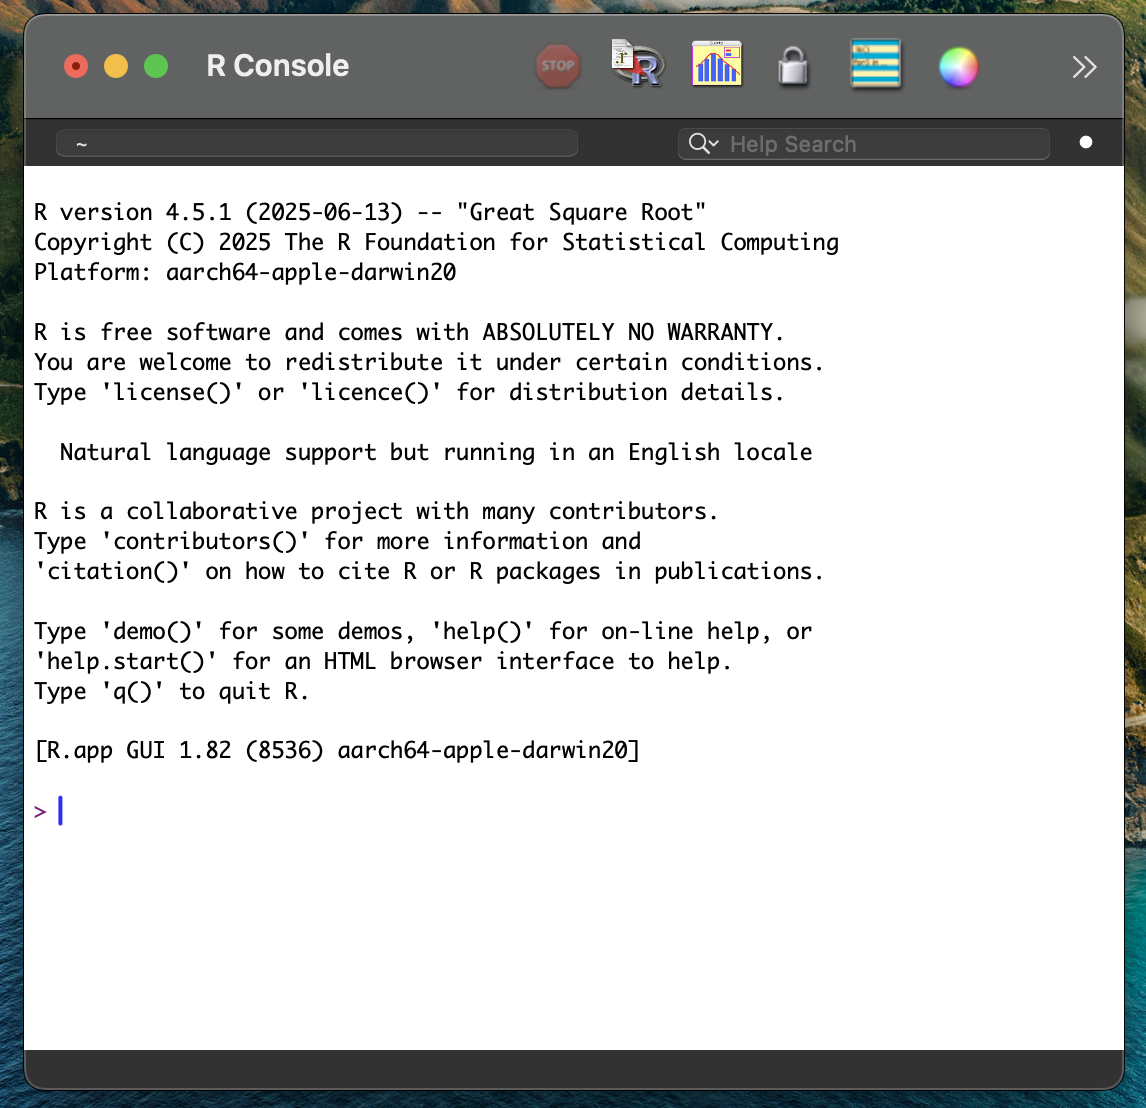Click the 'R.app GUI 1.82 (8536)' text
The image size is (1146, 1108).
click(185, 751)
